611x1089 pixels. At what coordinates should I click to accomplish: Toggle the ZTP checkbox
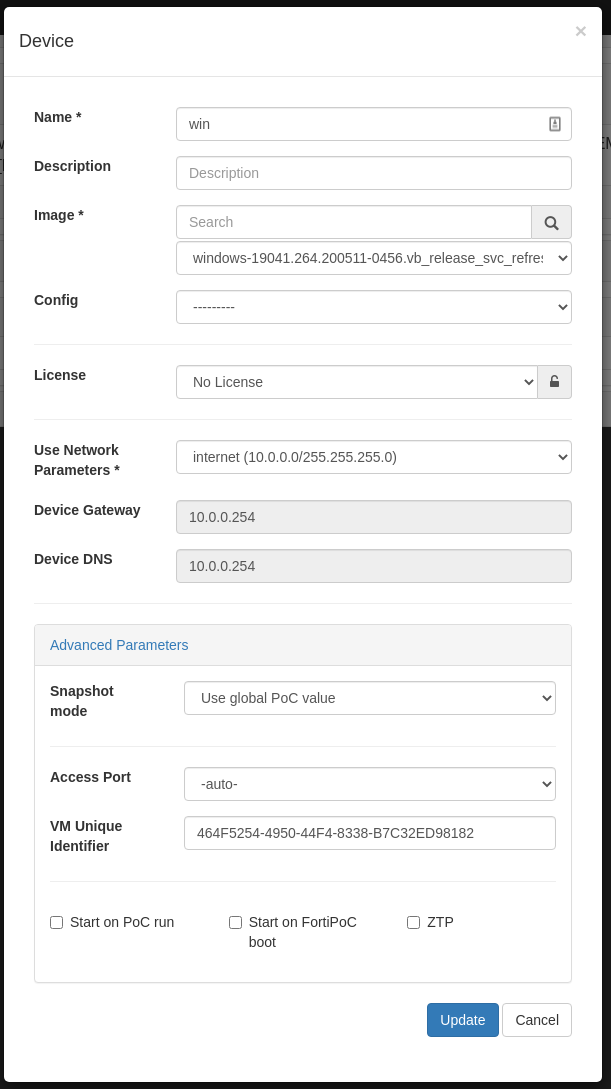[414, 922]
